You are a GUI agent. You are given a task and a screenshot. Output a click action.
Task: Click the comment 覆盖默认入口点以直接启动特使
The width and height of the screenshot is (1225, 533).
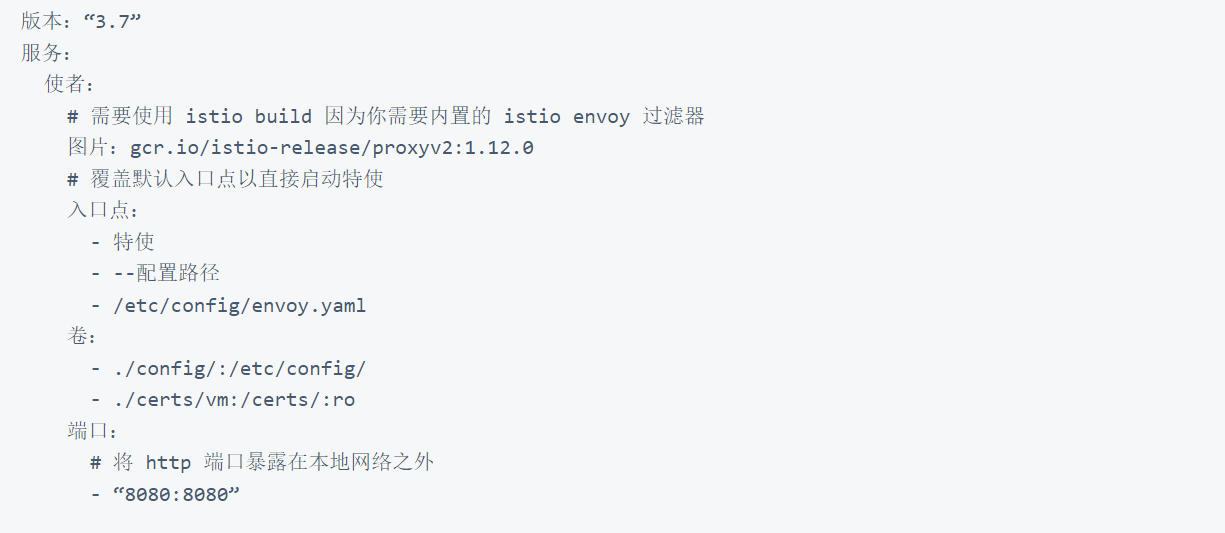(236, 179)
